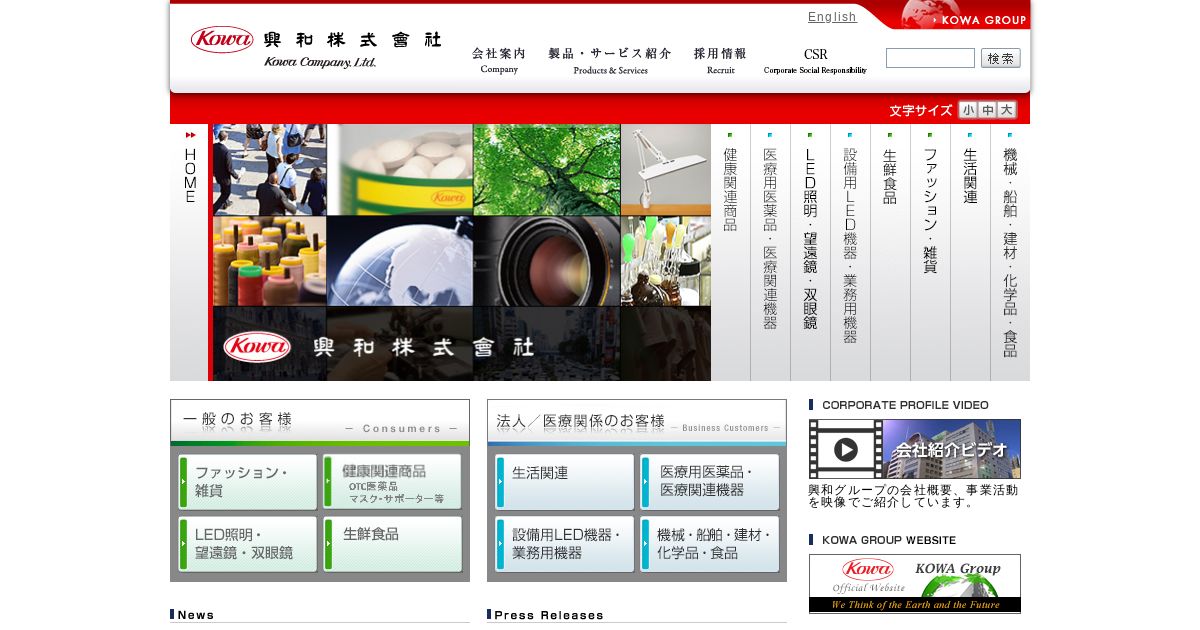Open 医療用医薬品・医療関連機器 vertical tab

pyautogui.click(x=770, y=252)
